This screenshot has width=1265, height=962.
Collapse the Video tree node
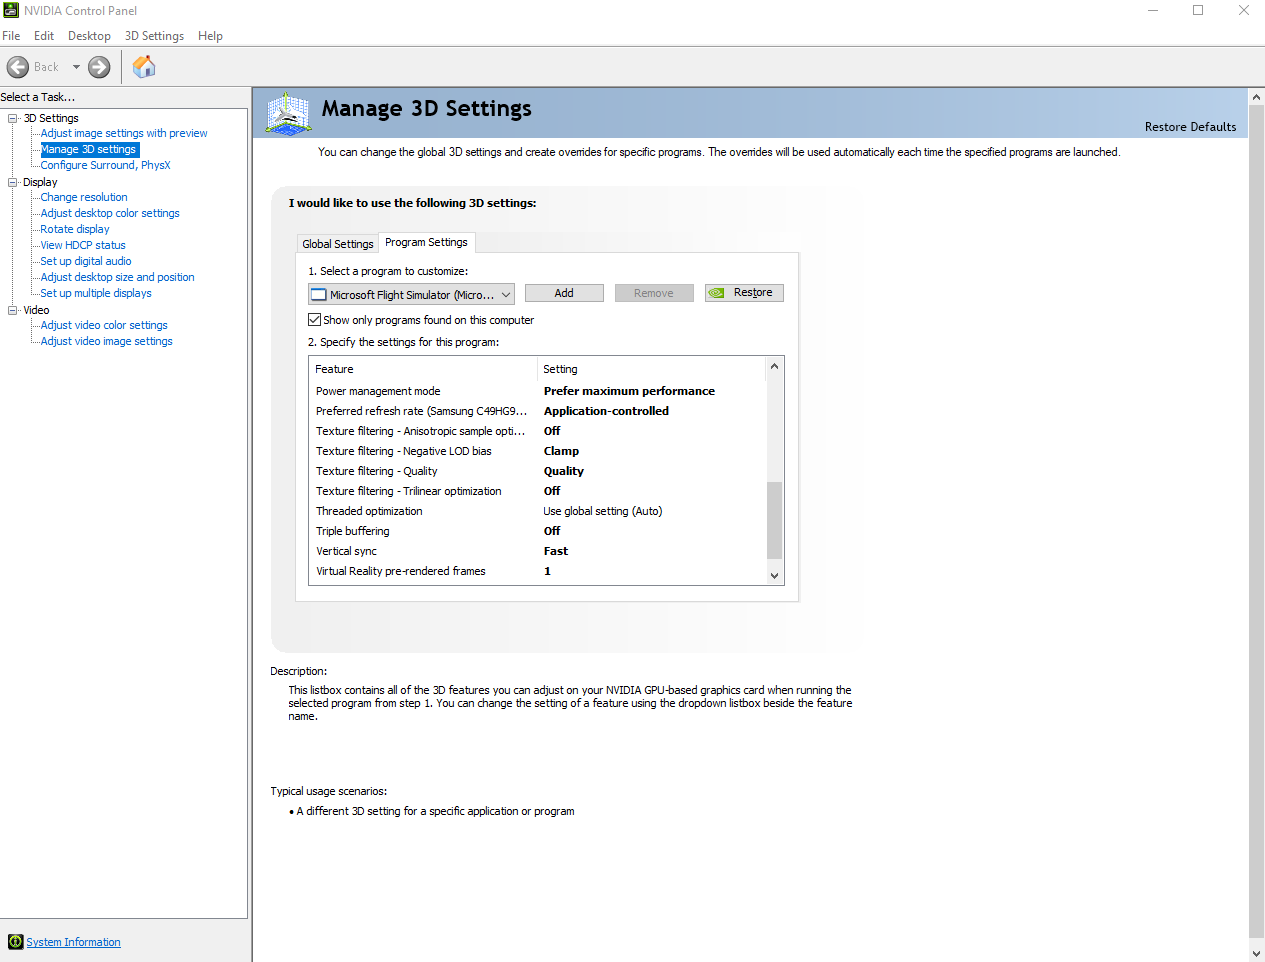[x=13, y=310]
